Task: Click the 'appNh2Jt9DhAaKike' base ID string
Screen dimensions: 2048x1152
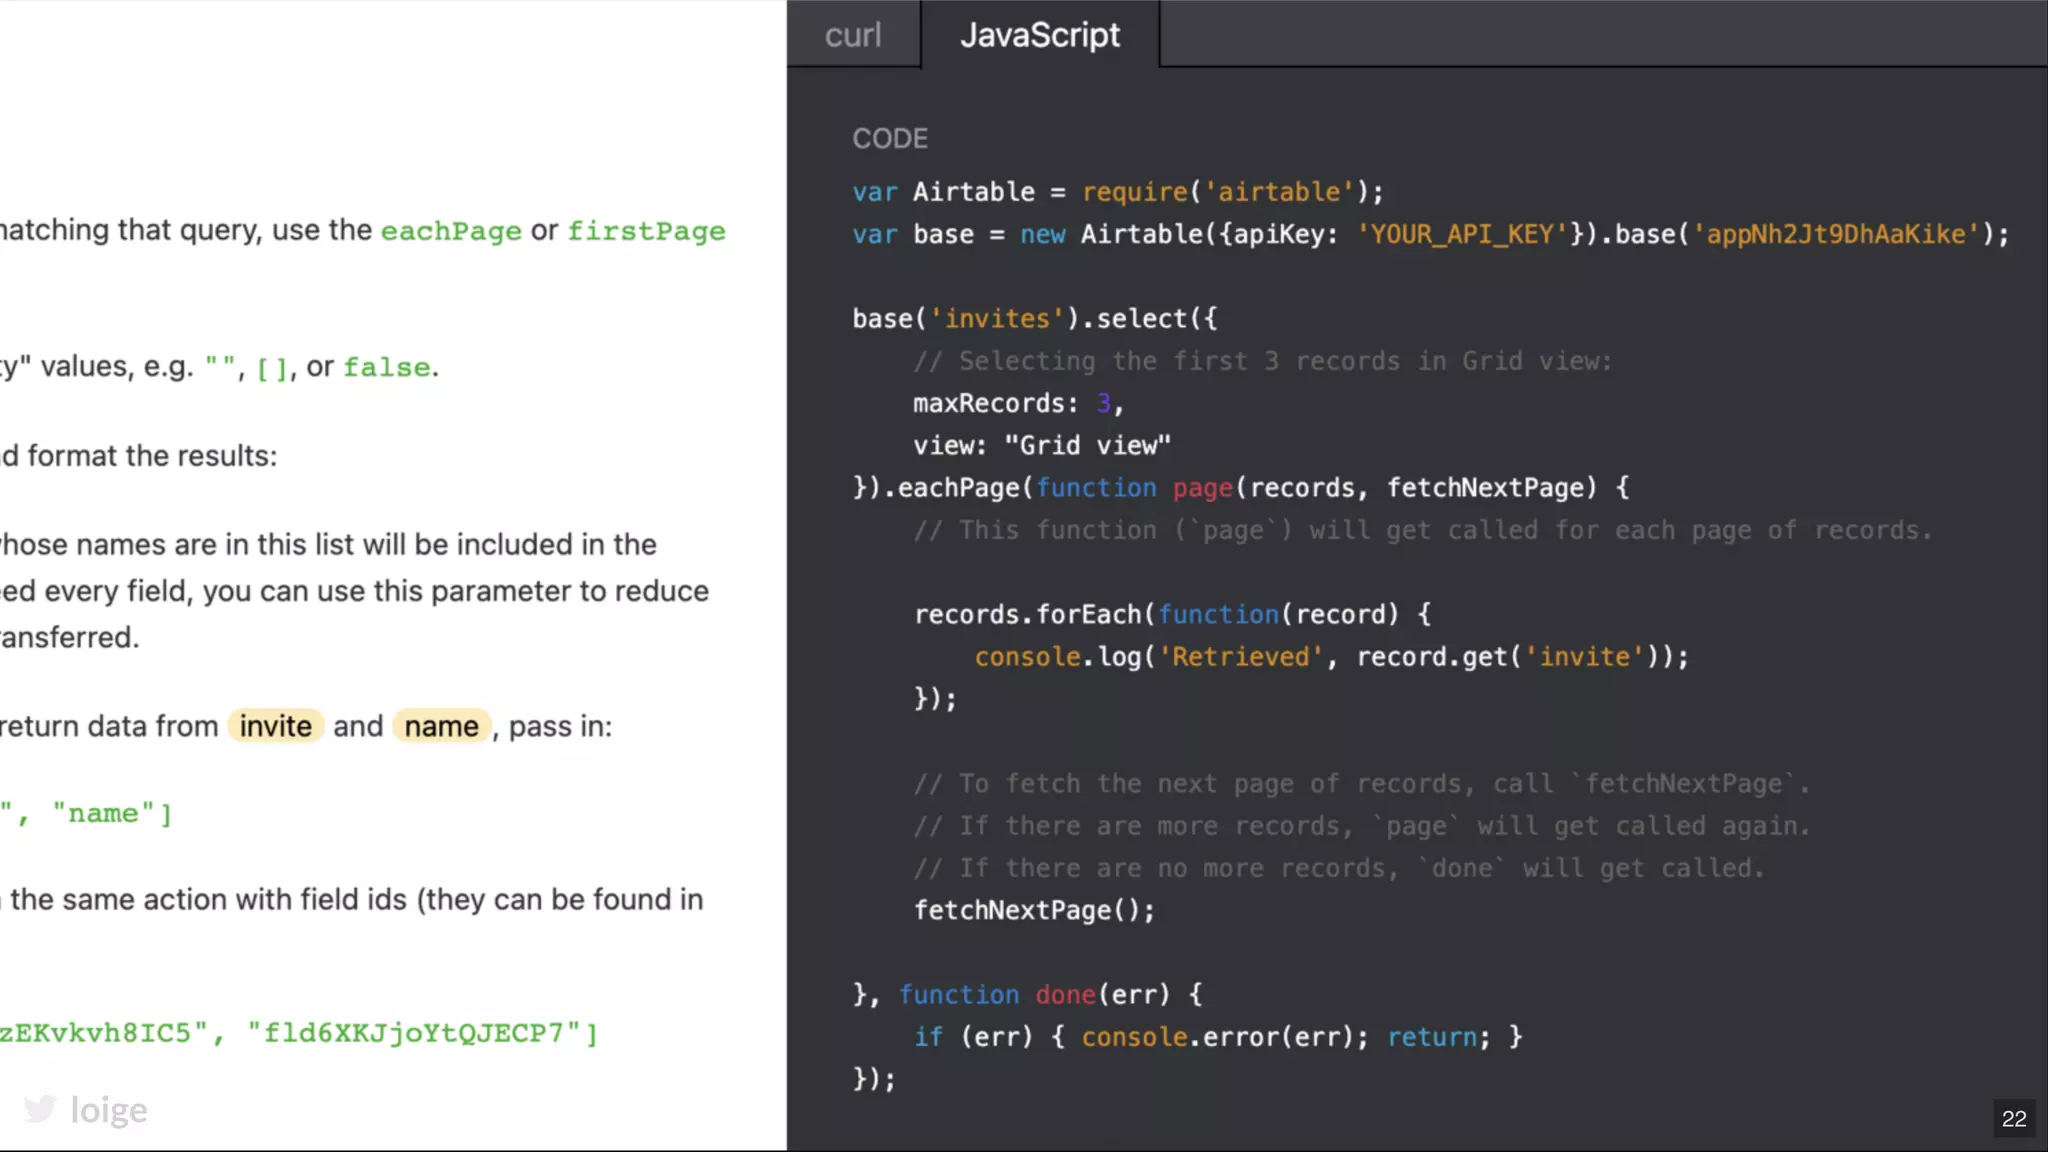Action: [1836, 234]
